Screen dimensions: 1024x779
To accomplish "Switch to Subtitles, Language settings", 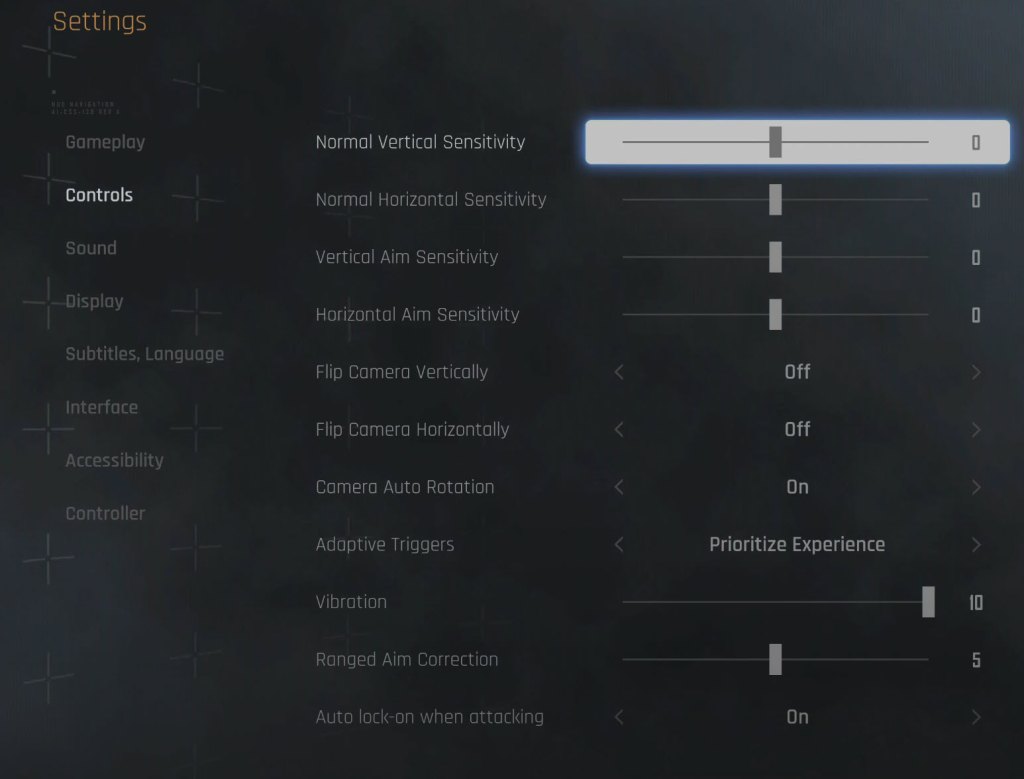I will click(144, 354).
